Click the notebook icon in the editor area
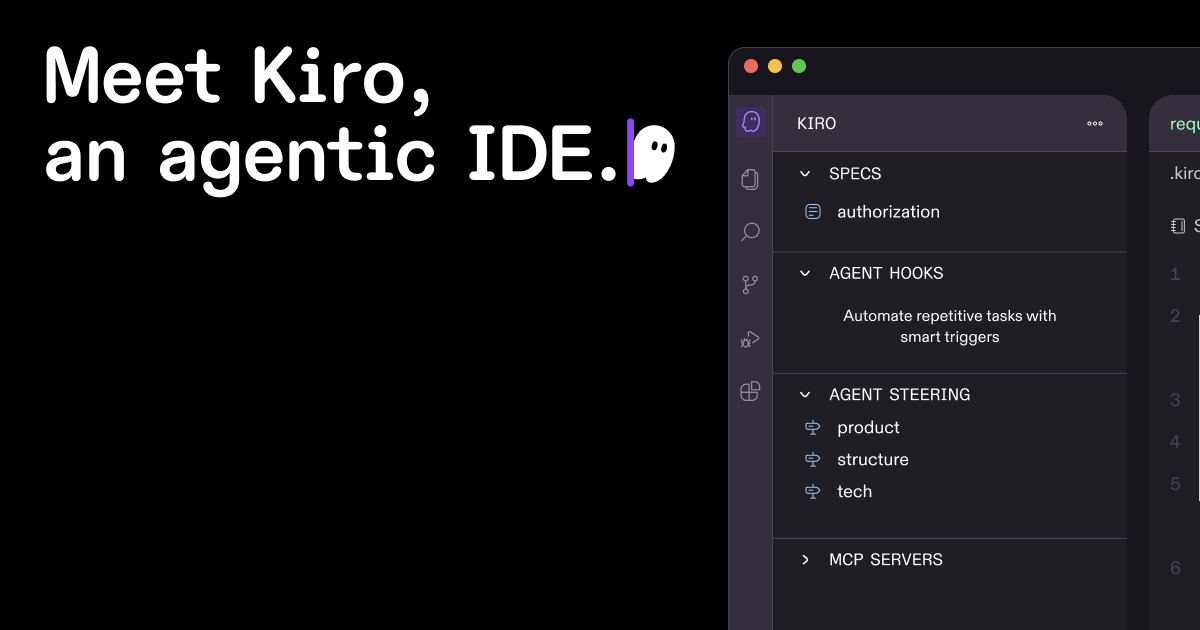1200x630 pixels. [x=1176, y=225]
